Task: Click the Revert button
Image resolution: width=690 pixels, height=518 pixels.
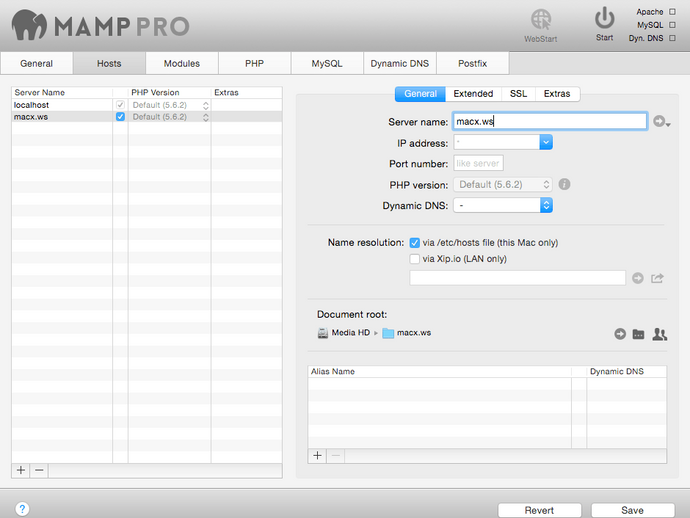Action: [540, 510]
